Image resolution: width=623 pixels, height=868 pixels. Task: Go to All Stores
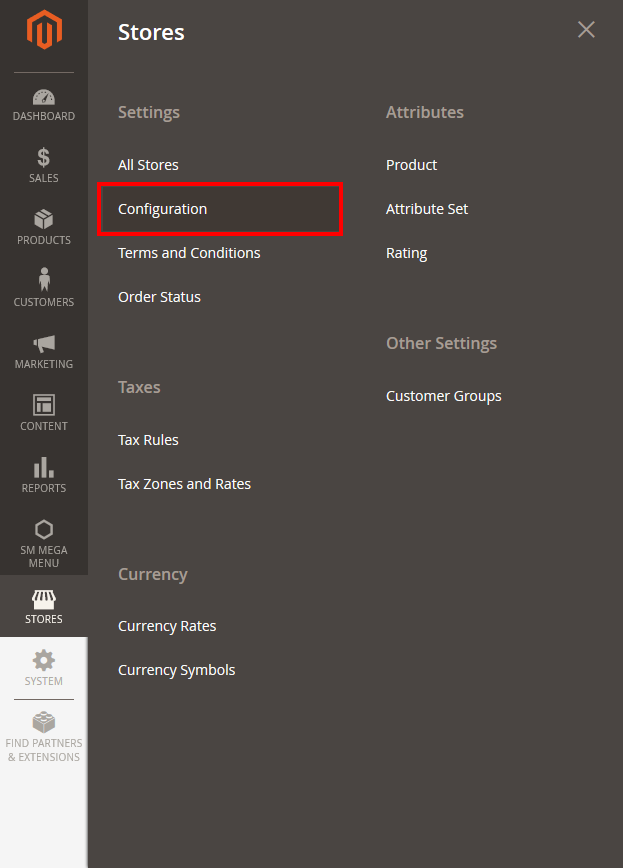(x=148, y=165)
